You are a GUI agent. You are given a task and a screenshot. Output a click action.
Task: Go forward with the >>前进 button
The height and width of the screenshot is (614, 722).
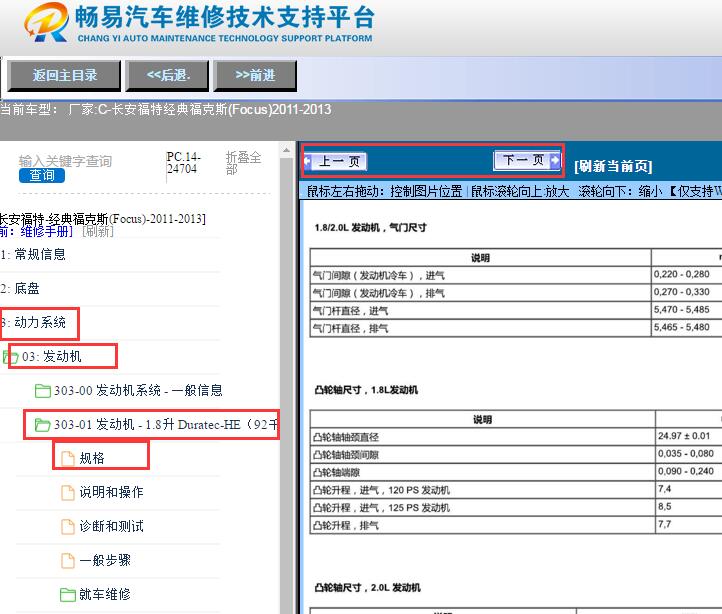click(x=255, y=75)
